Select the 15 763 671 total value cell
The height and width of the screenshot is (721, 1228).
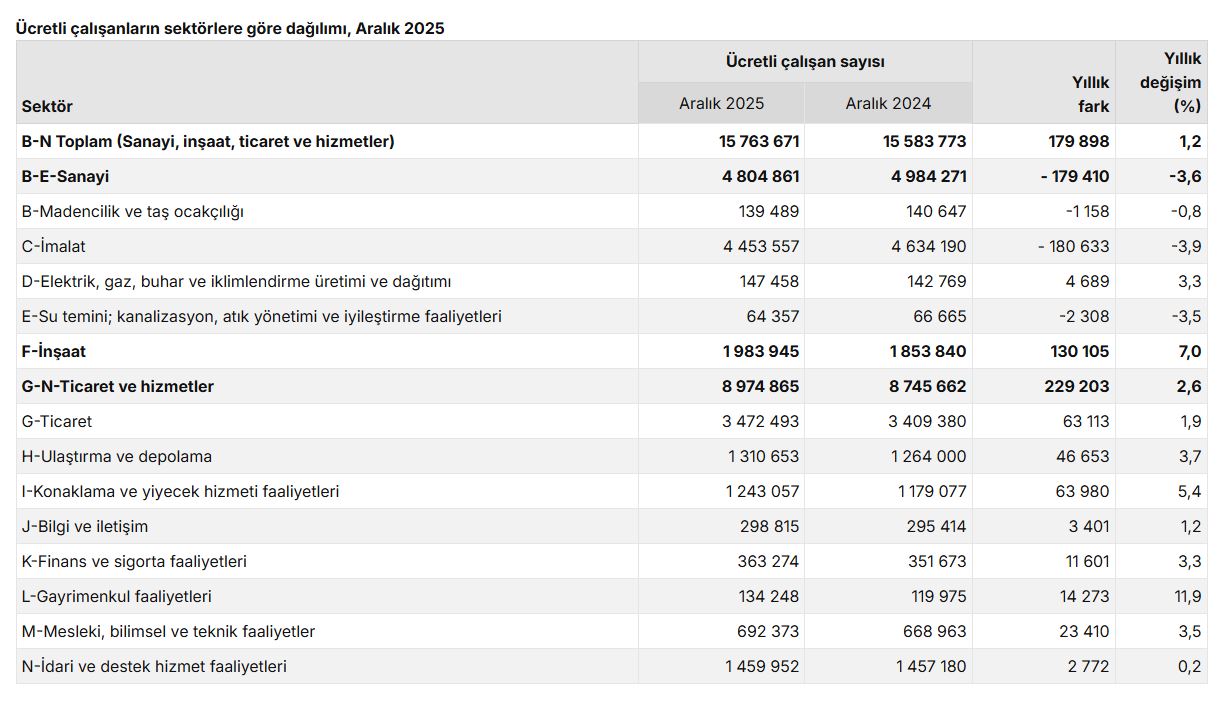click(759, 141)
